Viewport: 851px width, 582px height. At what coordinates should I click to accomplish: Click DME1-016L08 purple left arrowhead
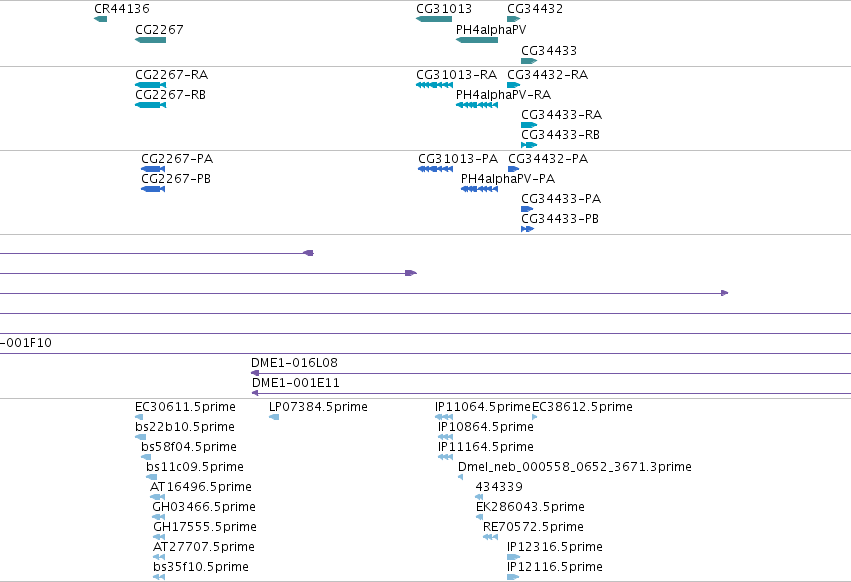click(x=255, y=373)
